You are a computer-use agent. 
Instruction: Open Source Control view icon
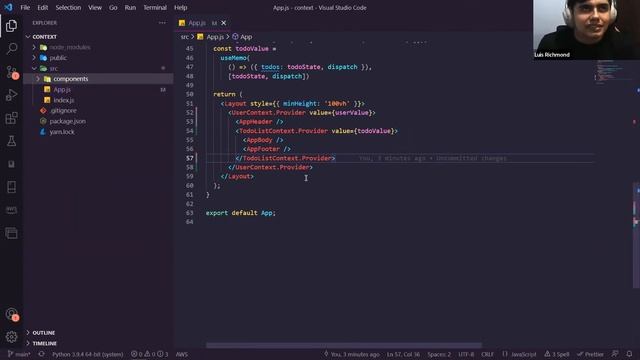[11, 72]
